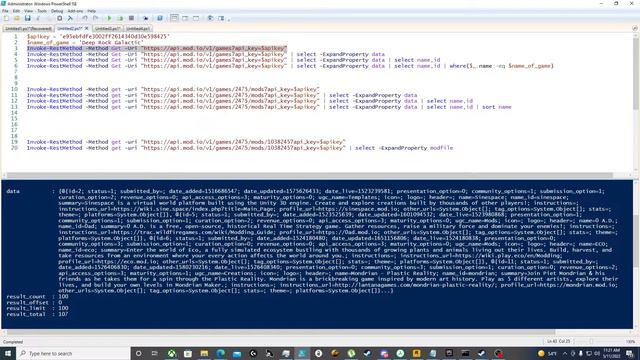
Task: Open the File menu
Action: 5,11
